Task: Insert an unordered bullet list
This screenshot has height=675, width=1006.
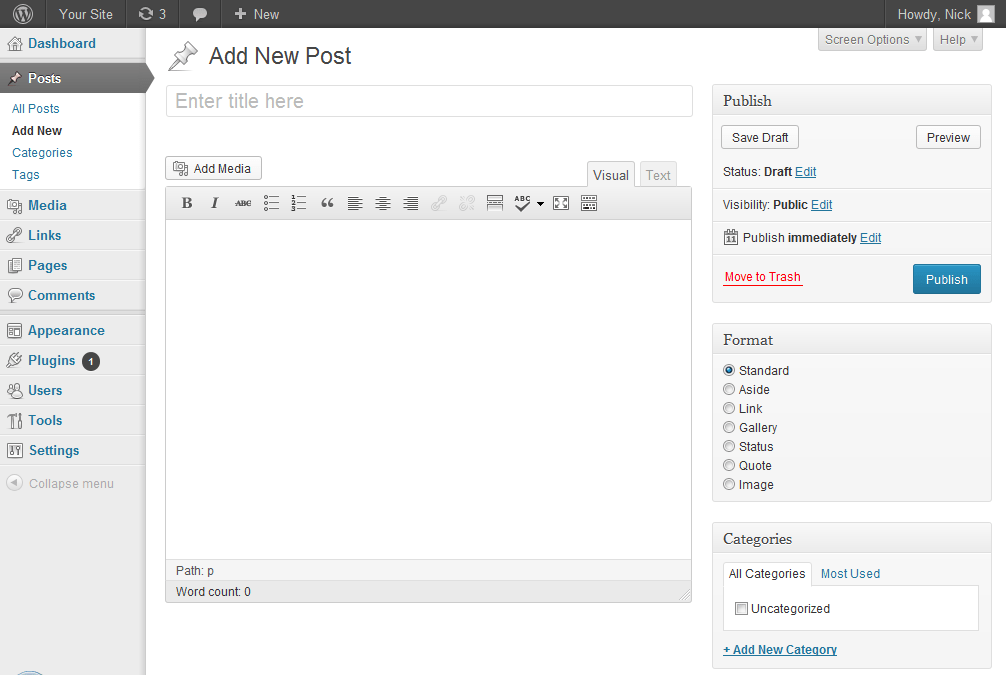Action: coord(271,203)
